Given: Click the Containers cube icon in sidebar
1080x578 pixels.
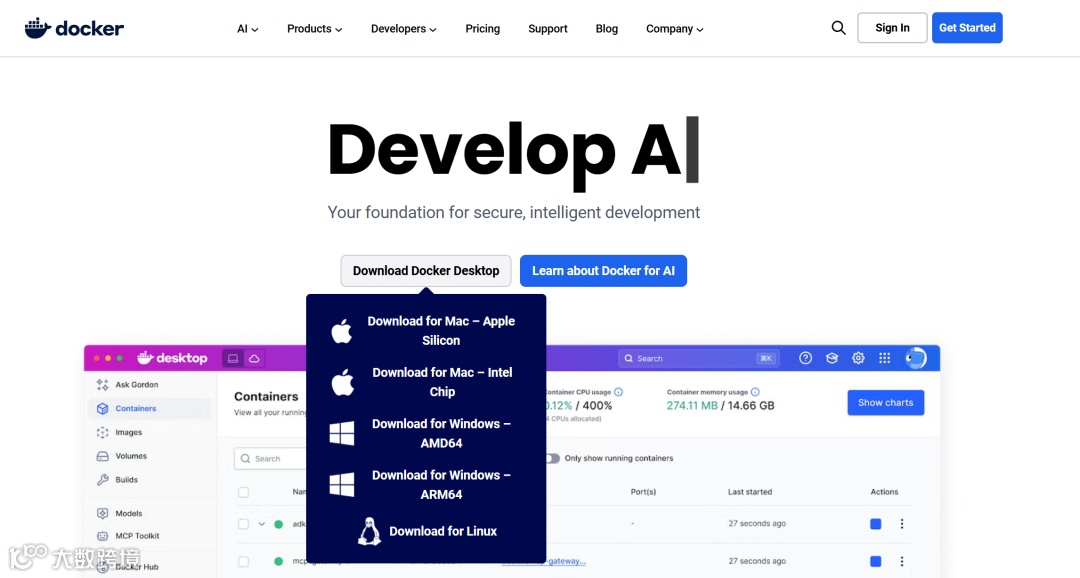Looking at the screenshot, I should click(x=103, y=409).
